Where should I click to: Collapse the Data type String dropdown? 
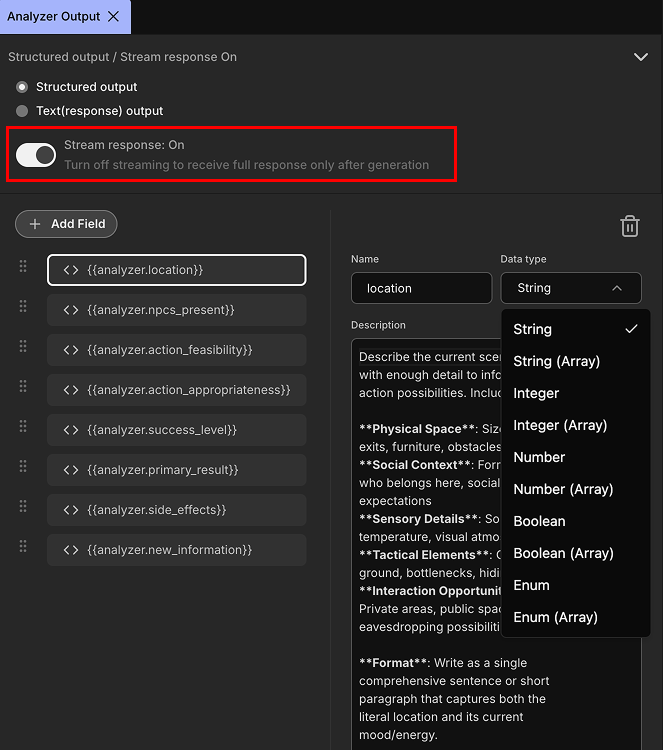(571, 288)
